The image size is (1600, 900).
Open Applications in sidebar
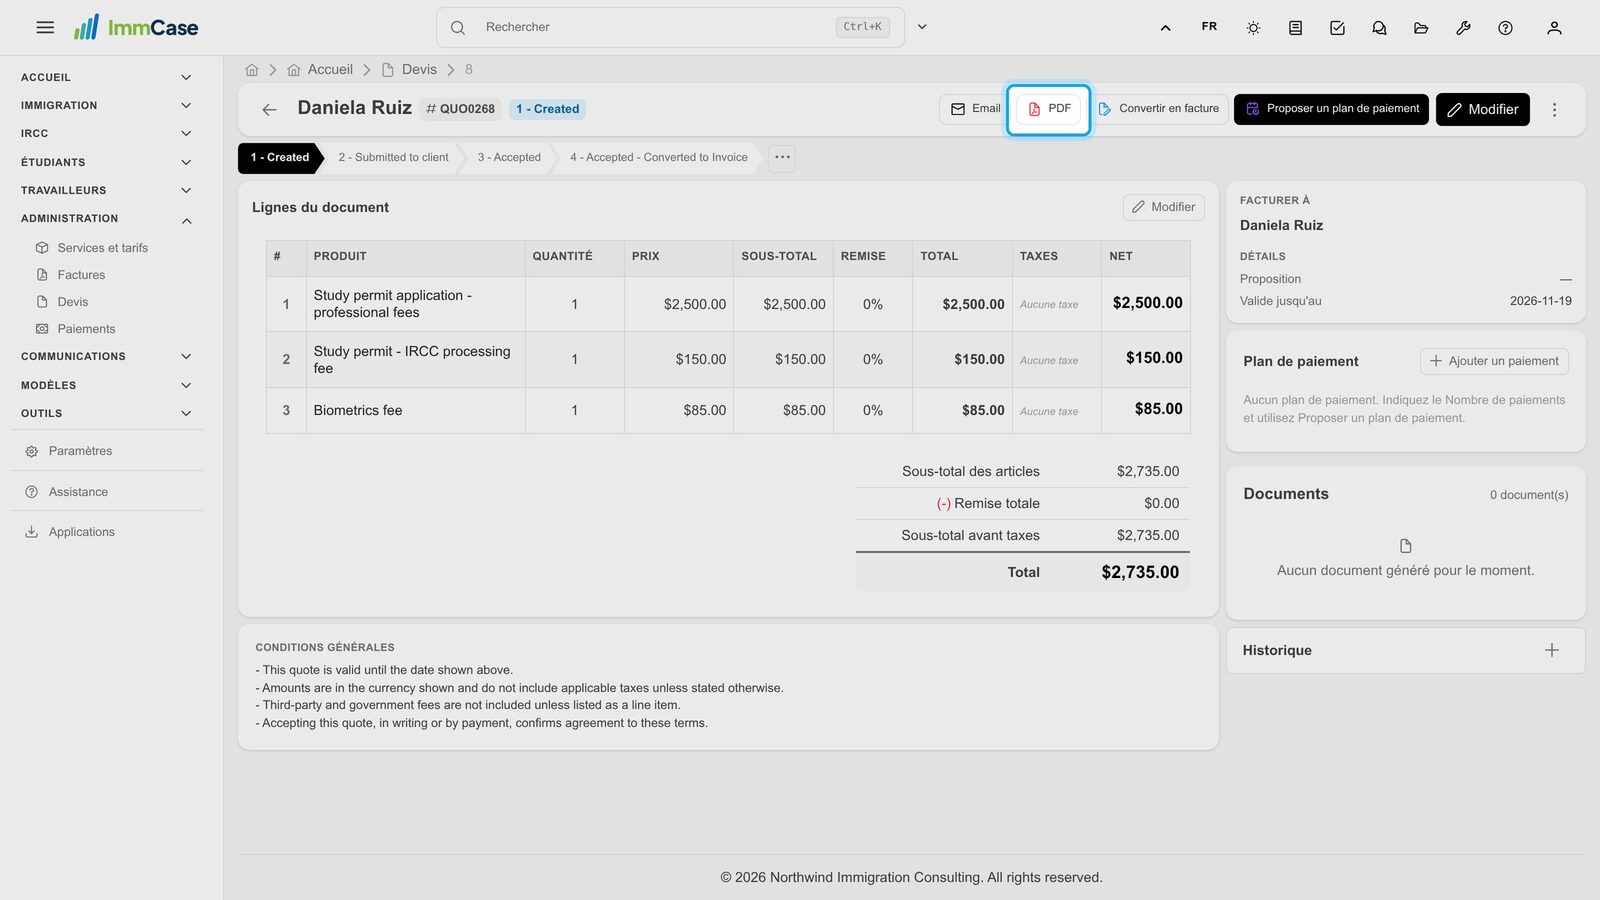click(70, 532)
